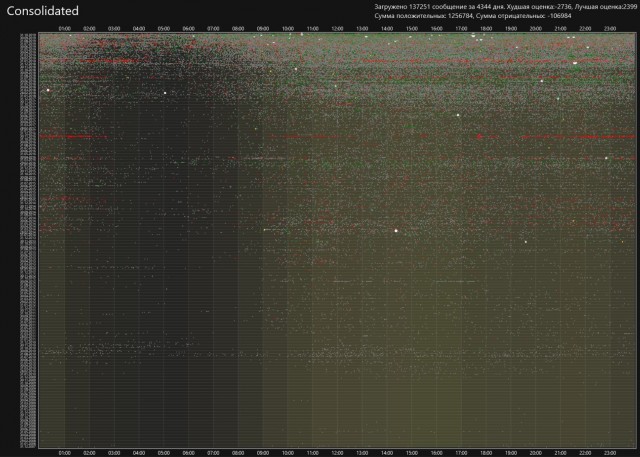Select the 18:00 label on the bottom axis
This screenshot has width=640, height=457.
486,453
